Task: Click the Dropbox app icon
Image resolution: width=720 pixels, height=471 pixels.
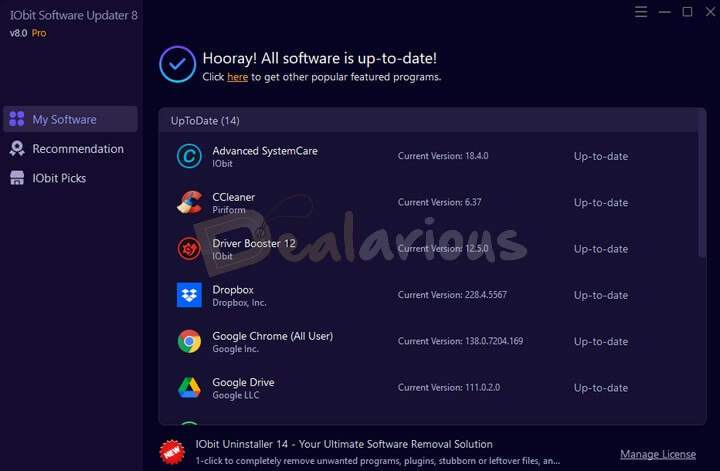Action: click(189, 295)
